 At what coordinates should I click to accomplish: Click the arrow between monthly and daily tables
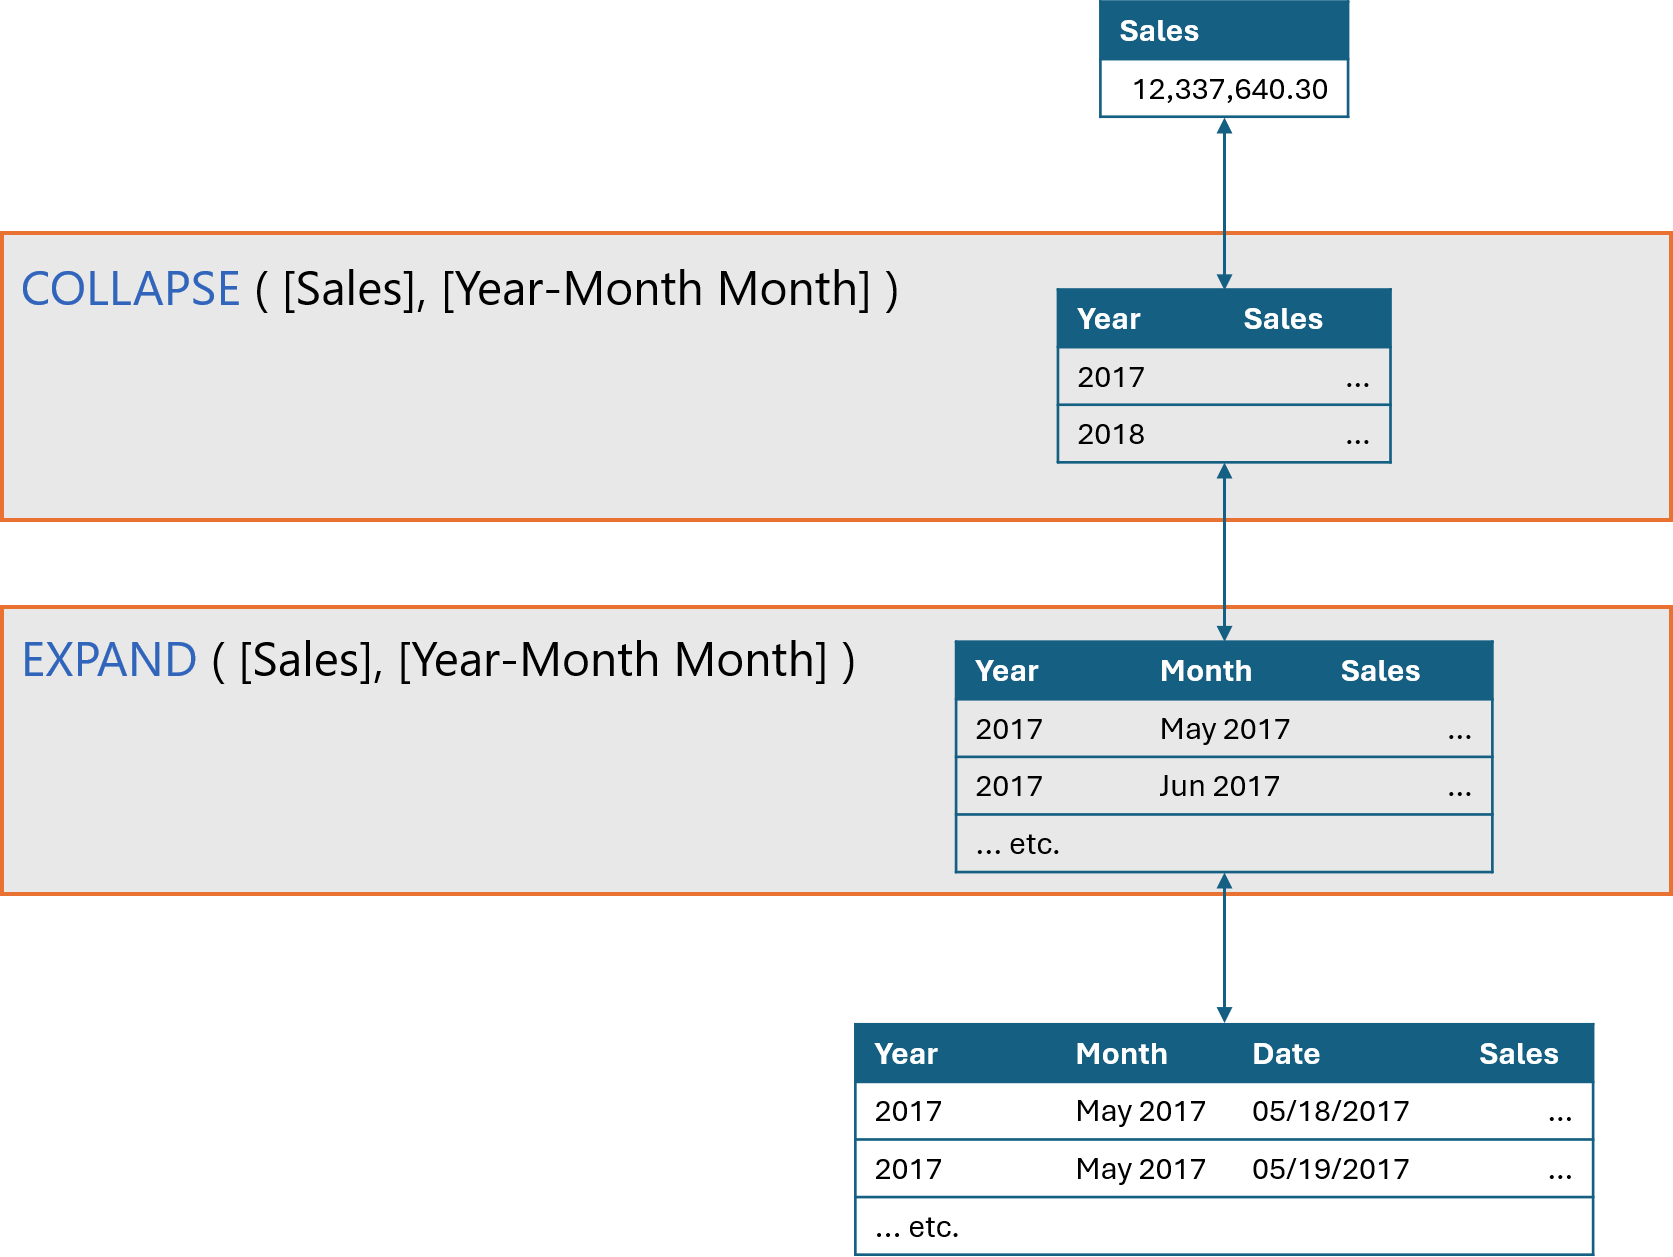tap(1224, 948)
